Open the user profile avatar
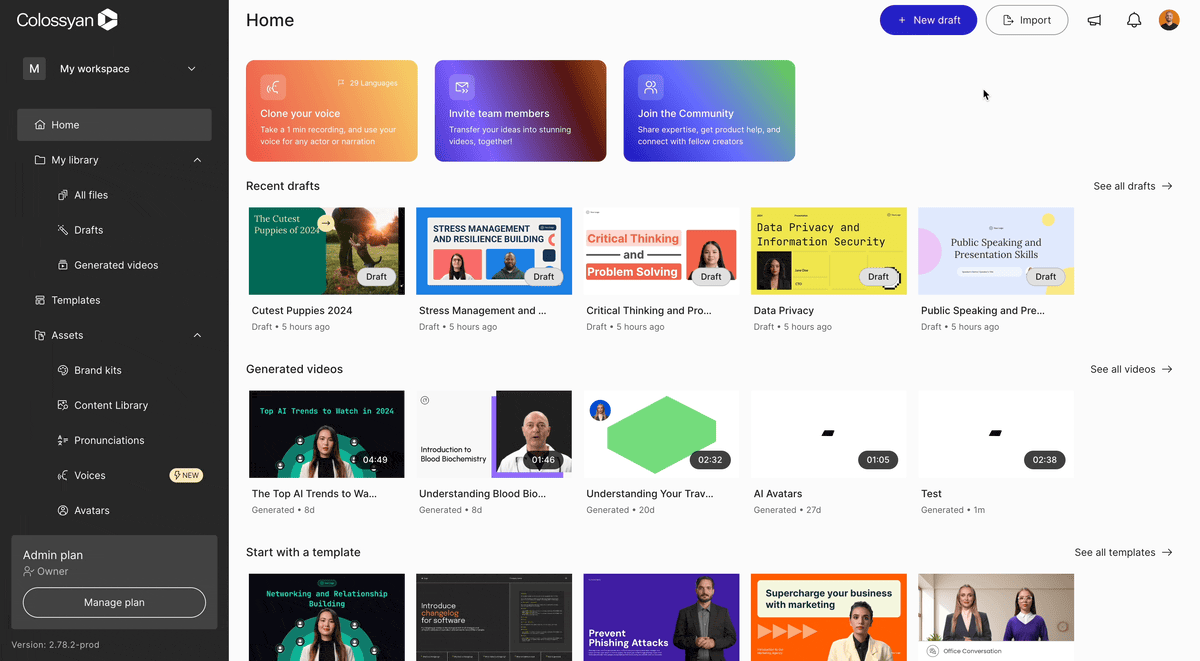 [1169, 20]
